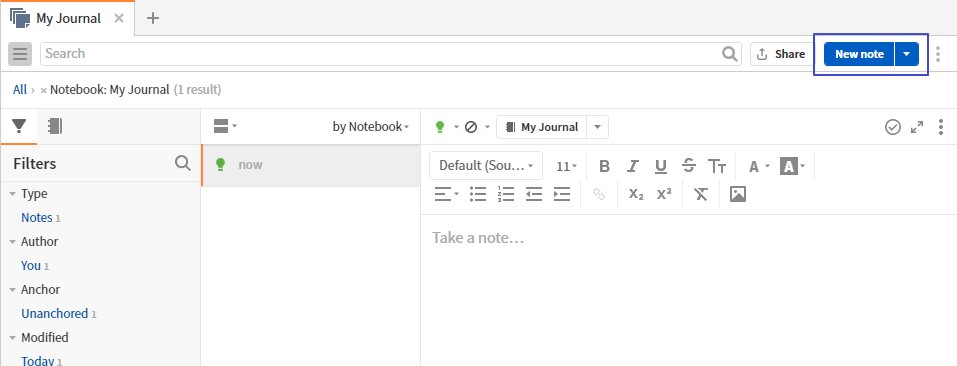Image resolution: width=957 pixels, height=366 pixels.
Task: Apply Italic formatting to text
Action: pyautogui.click(x=633, y=166)
